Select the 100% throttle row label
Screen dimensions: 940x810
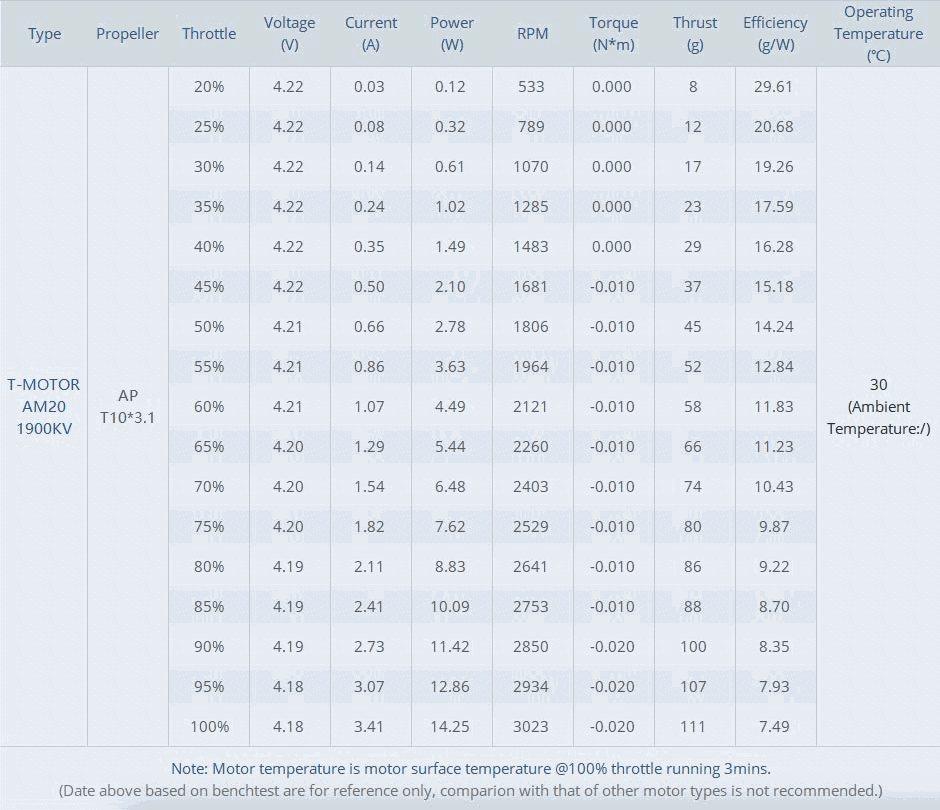pyautogui.click(x=209, y=727)
